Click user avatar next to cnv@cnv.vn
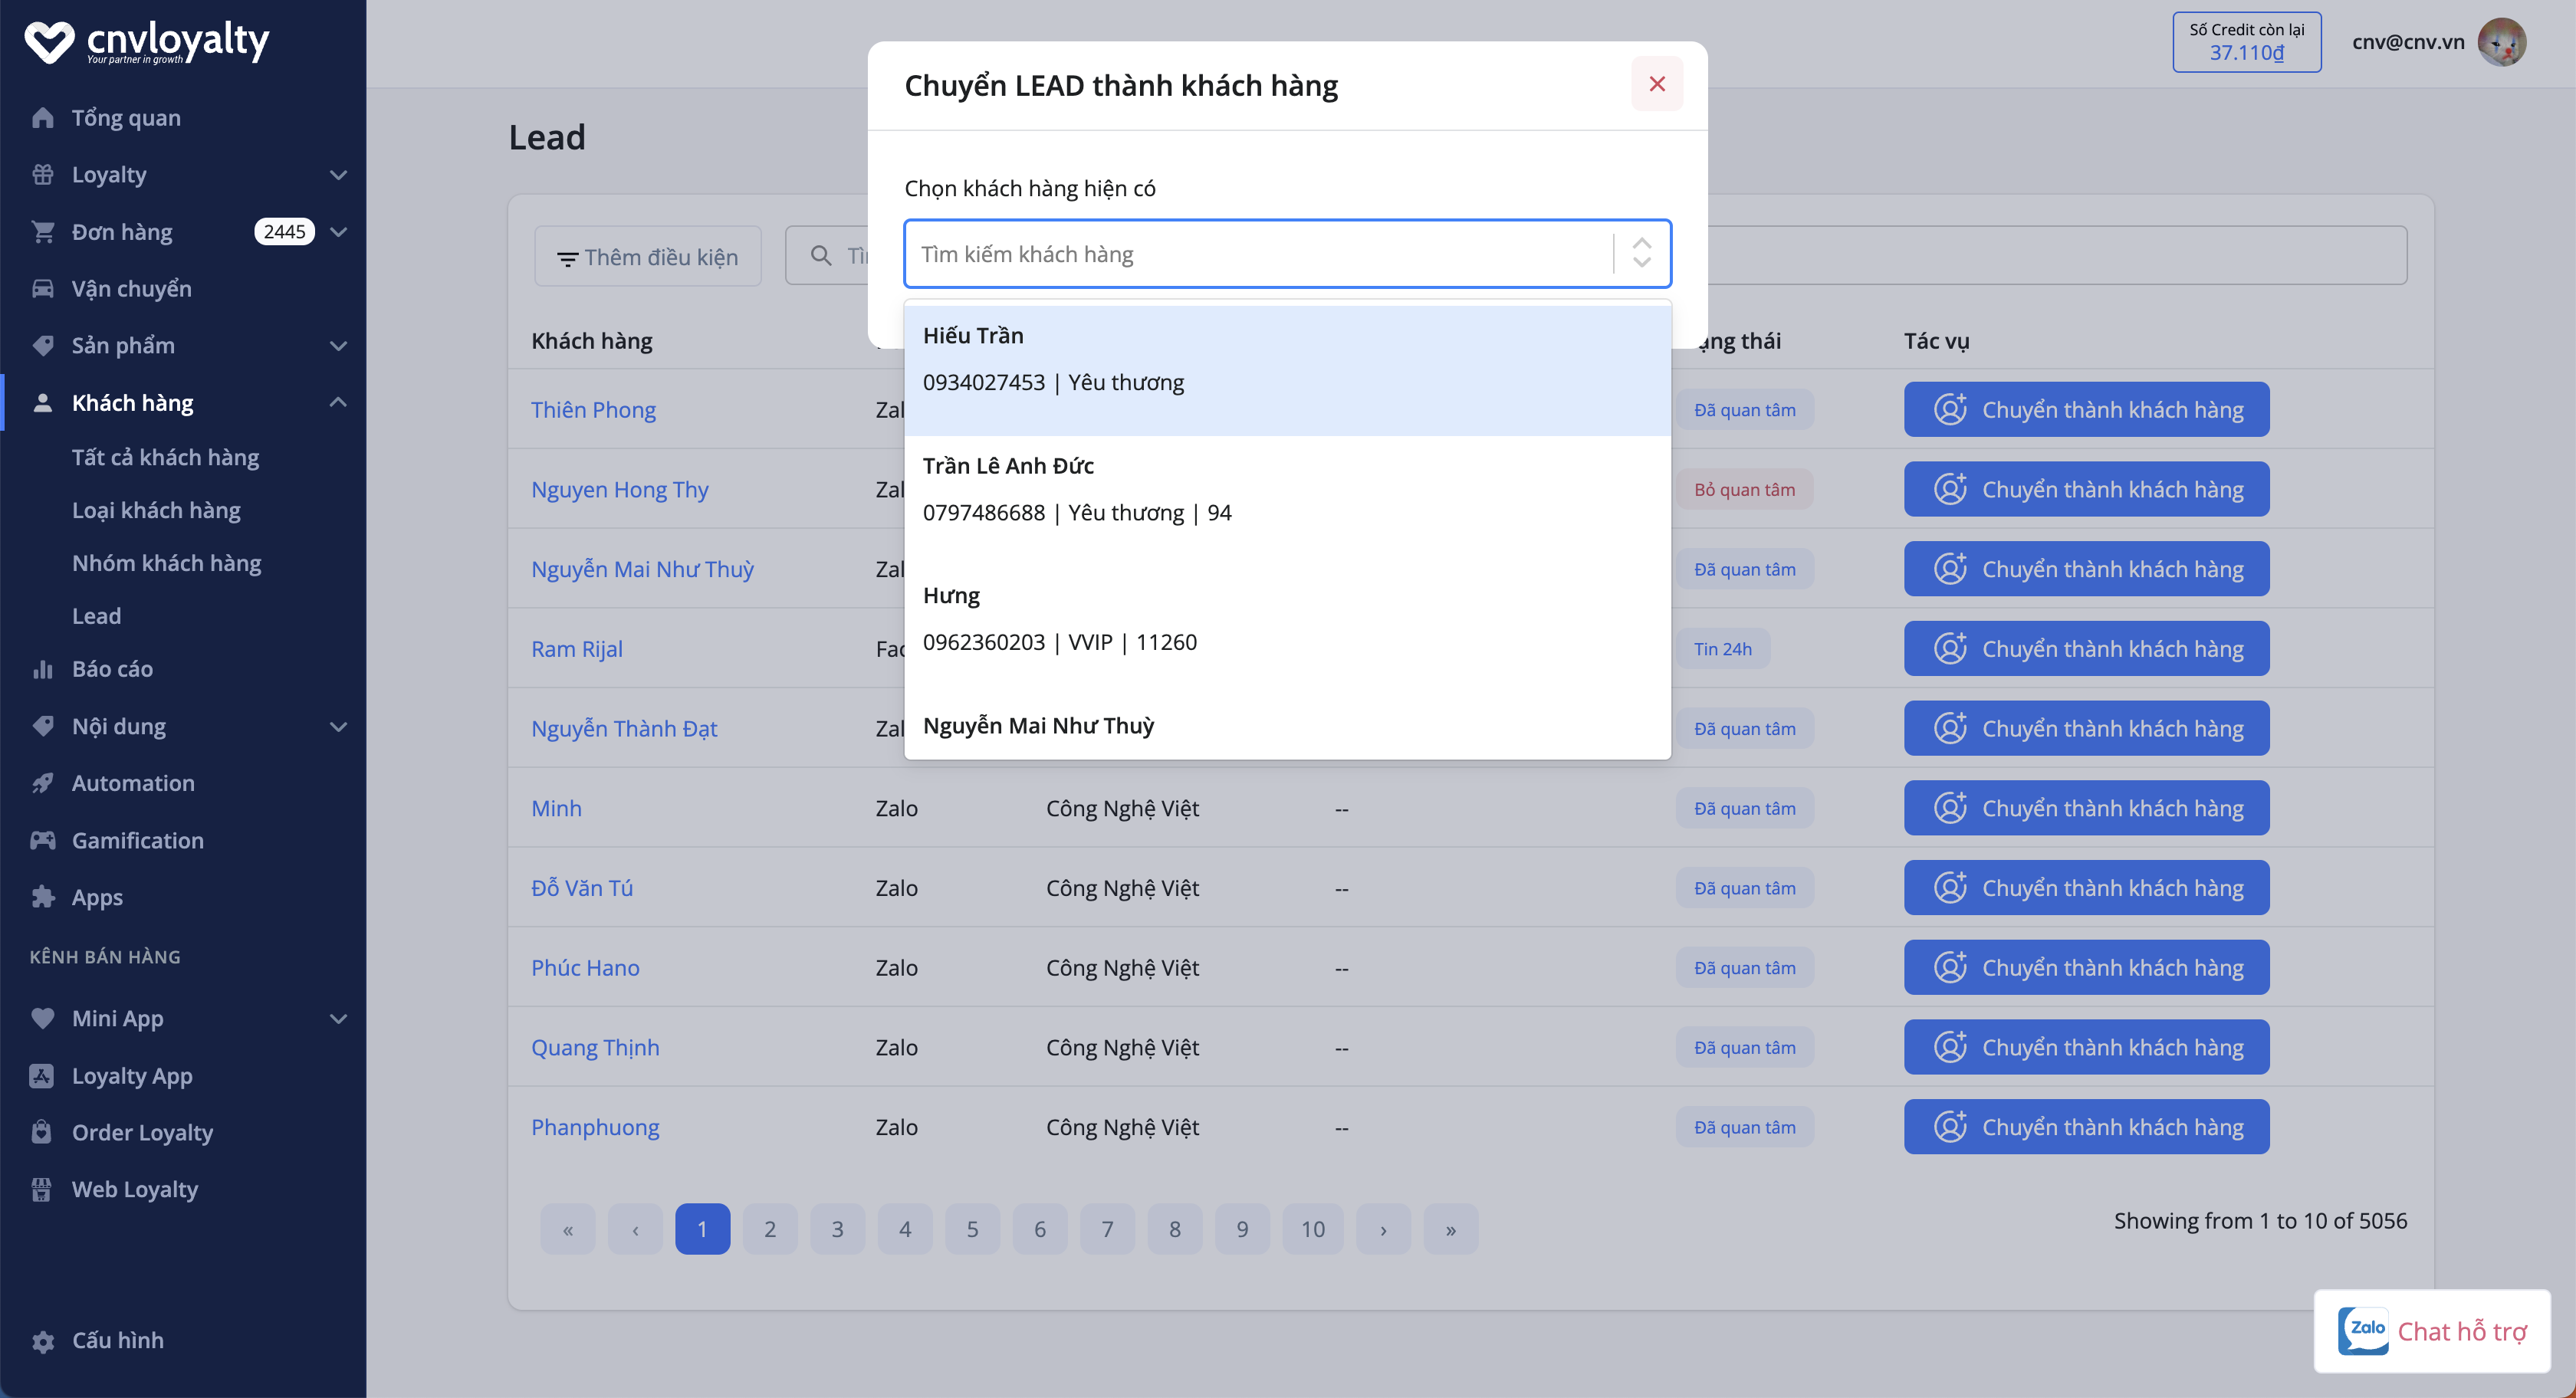 click(2501, 42)
